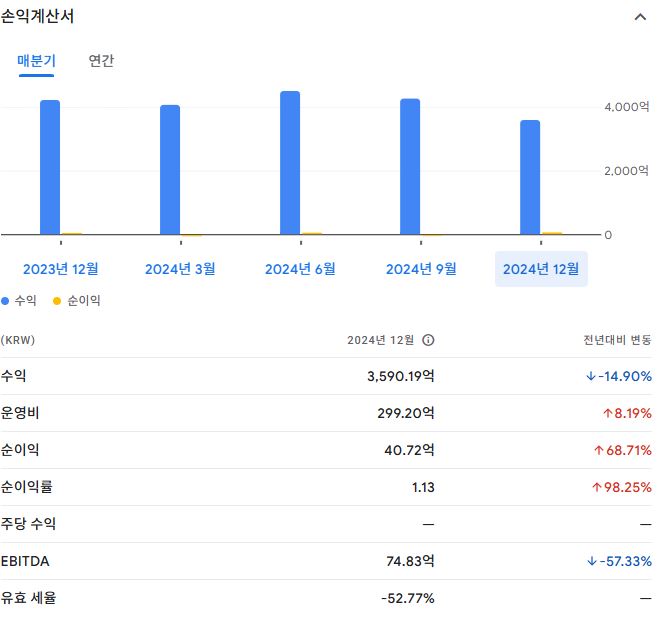Image resolution: width=662 pixels, height=627 pixels.
Task: Click the 2024년 12월 revenue bar
Action: click(x=530, y=177)
